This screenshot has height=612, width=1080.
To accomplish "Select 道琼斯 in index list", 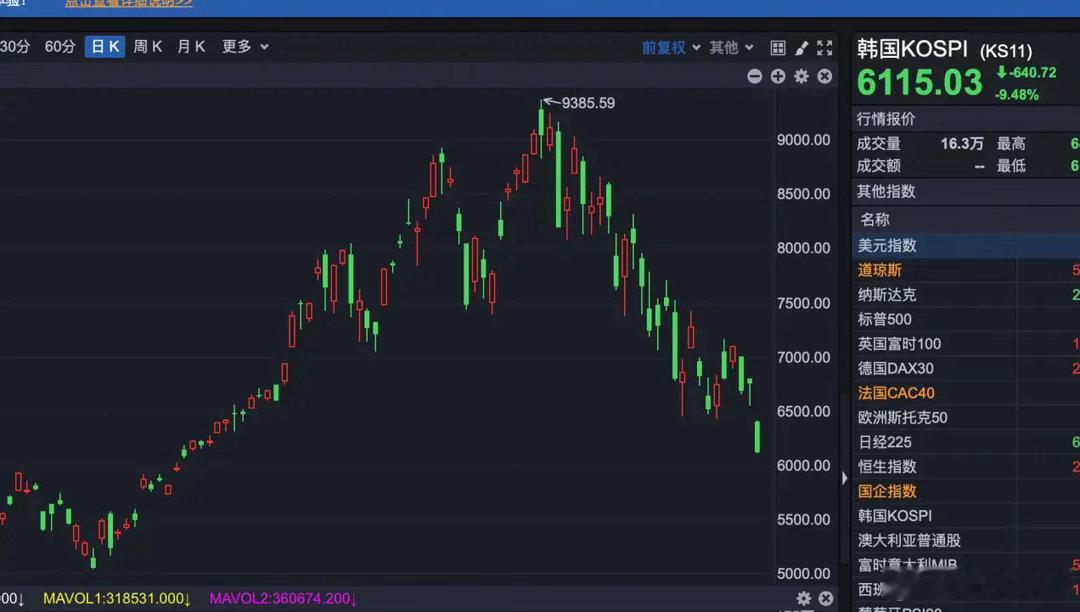I will (x=966, y=271).
